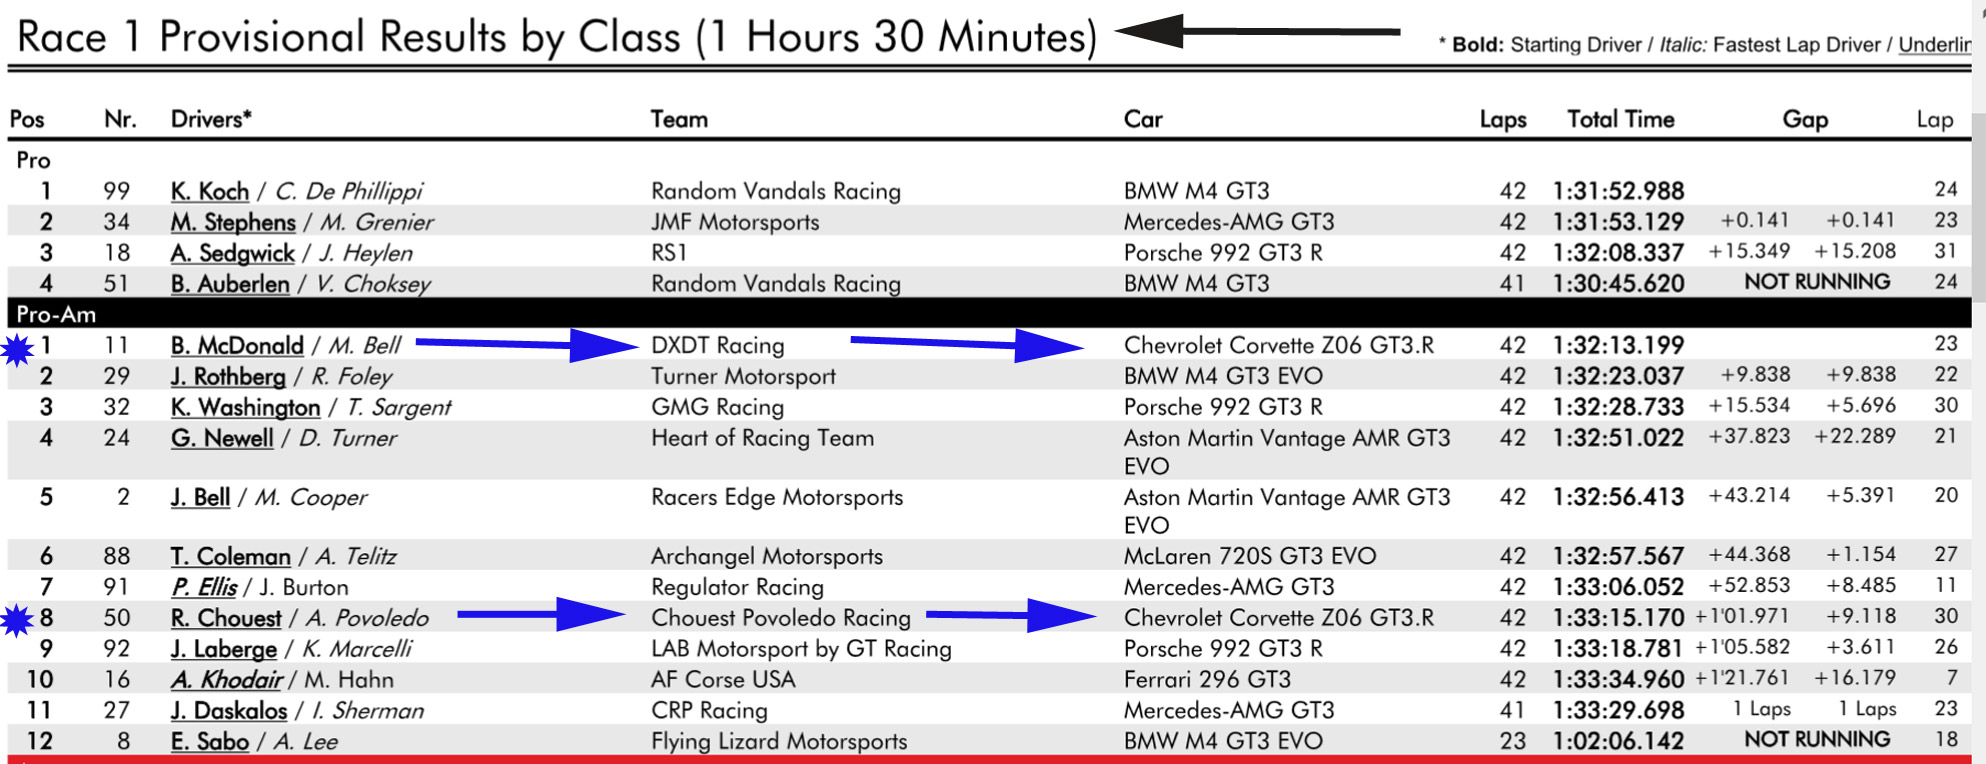Click blue arrow right of DXDT Racing text
The image size is (1986, 764).
pyautogui.click(x=966, y=345)
